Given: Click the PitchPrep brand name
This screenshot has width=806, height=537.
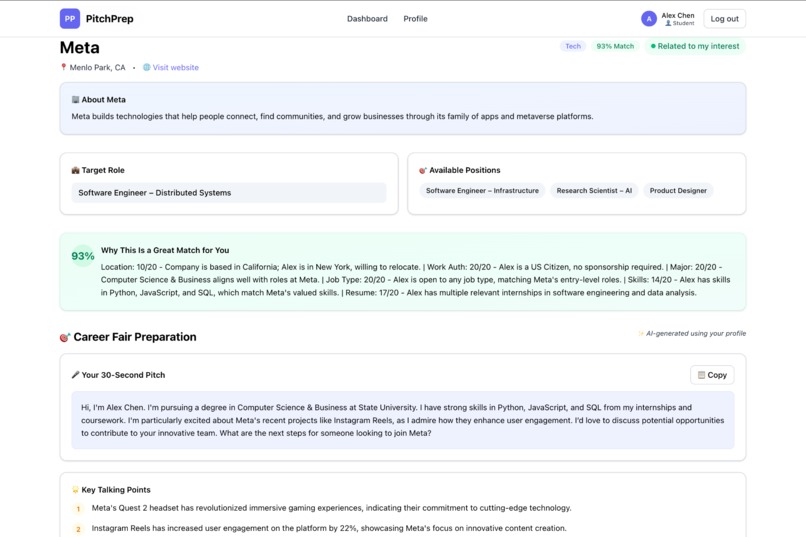Looking at the screenshot, I should coord(109,18).
